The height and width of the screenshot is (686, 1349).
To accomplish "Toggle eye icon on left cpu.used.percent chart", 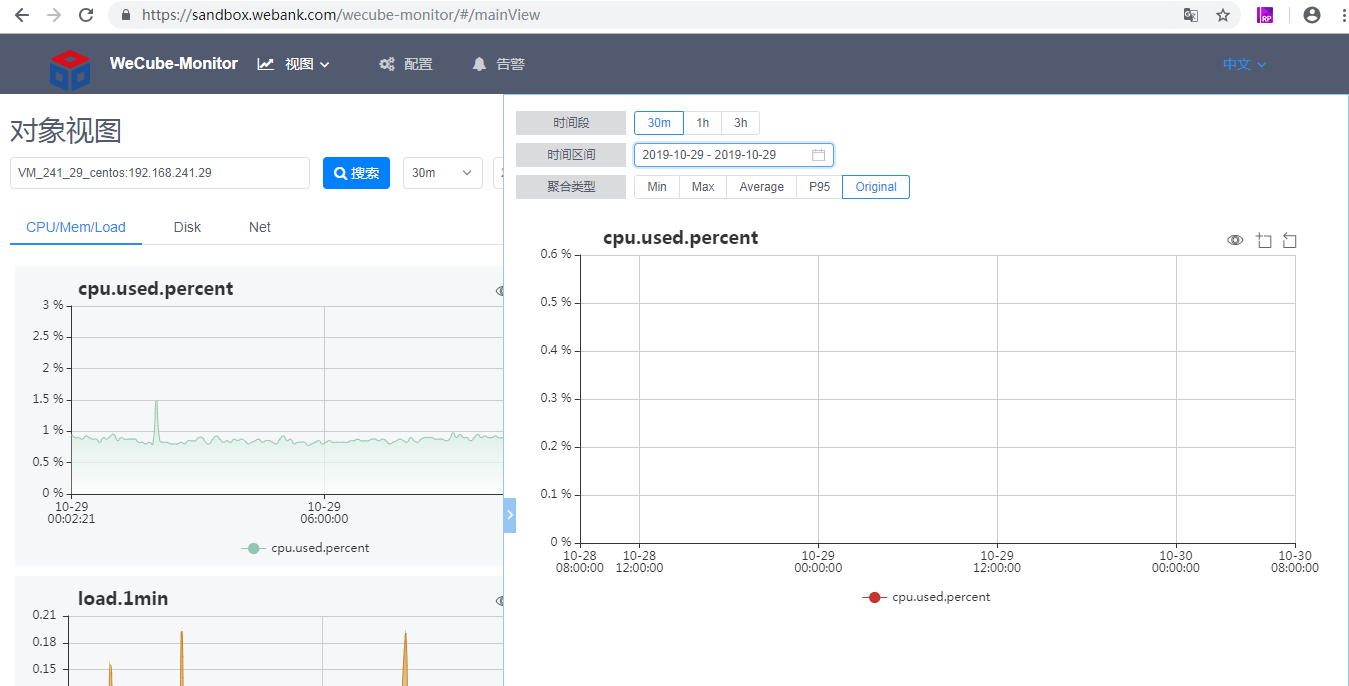I will click(x=499, y=291).
